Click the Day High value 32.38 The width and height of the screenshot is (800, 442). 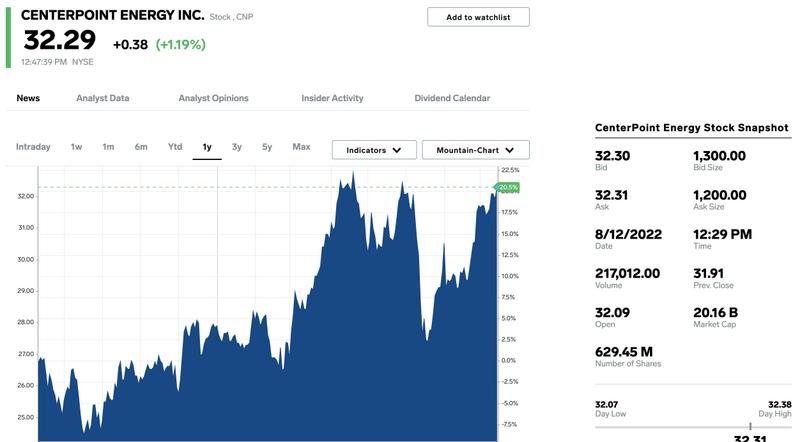click(780, 404)
